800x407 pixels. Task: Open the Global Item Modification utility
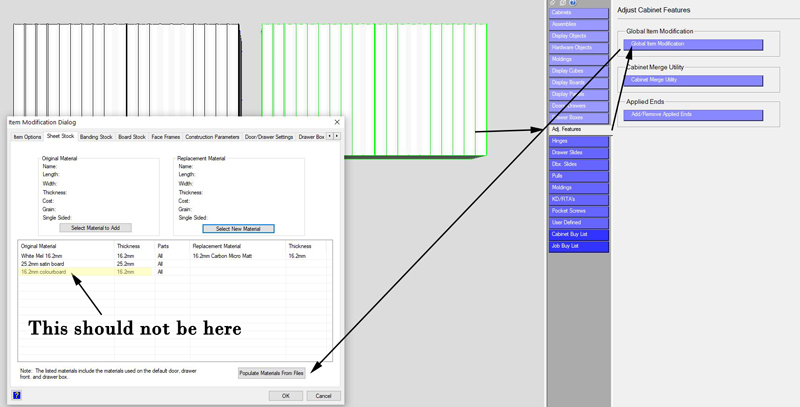694,45
